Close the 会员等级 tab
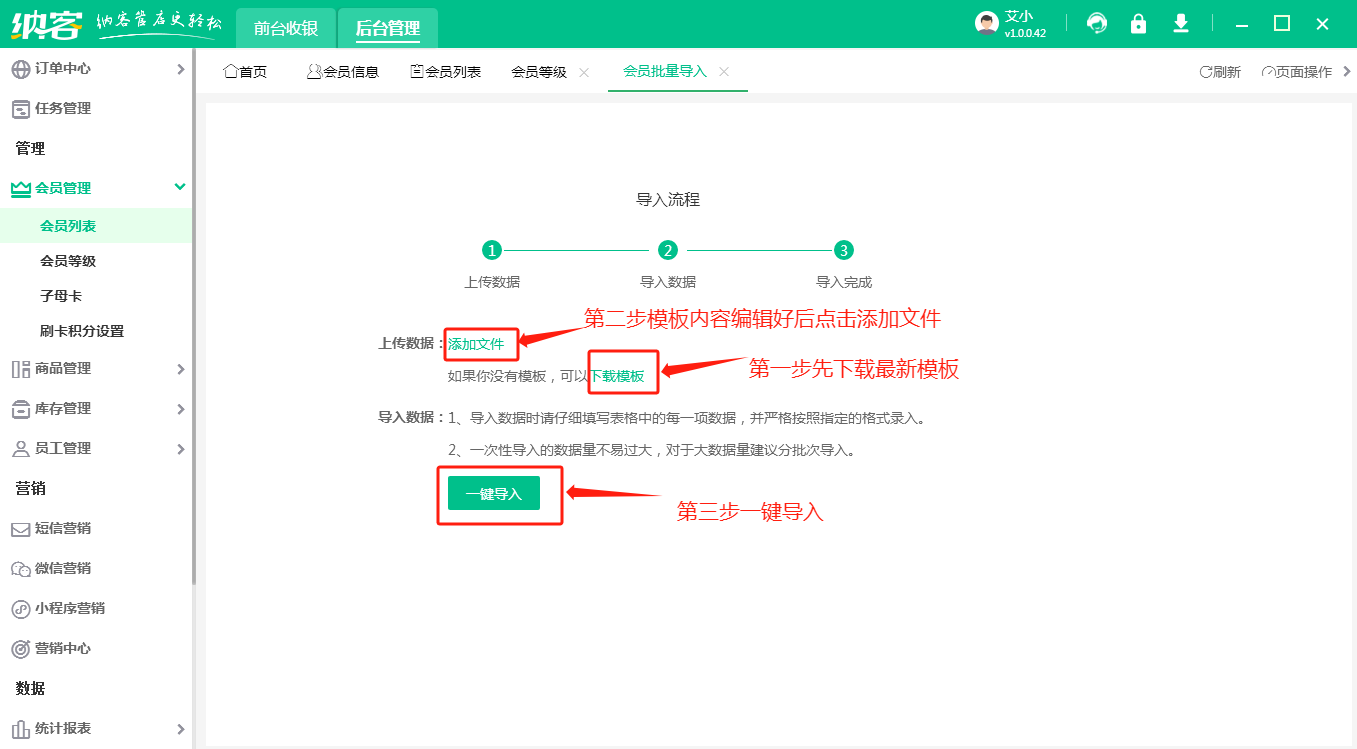 584,72
